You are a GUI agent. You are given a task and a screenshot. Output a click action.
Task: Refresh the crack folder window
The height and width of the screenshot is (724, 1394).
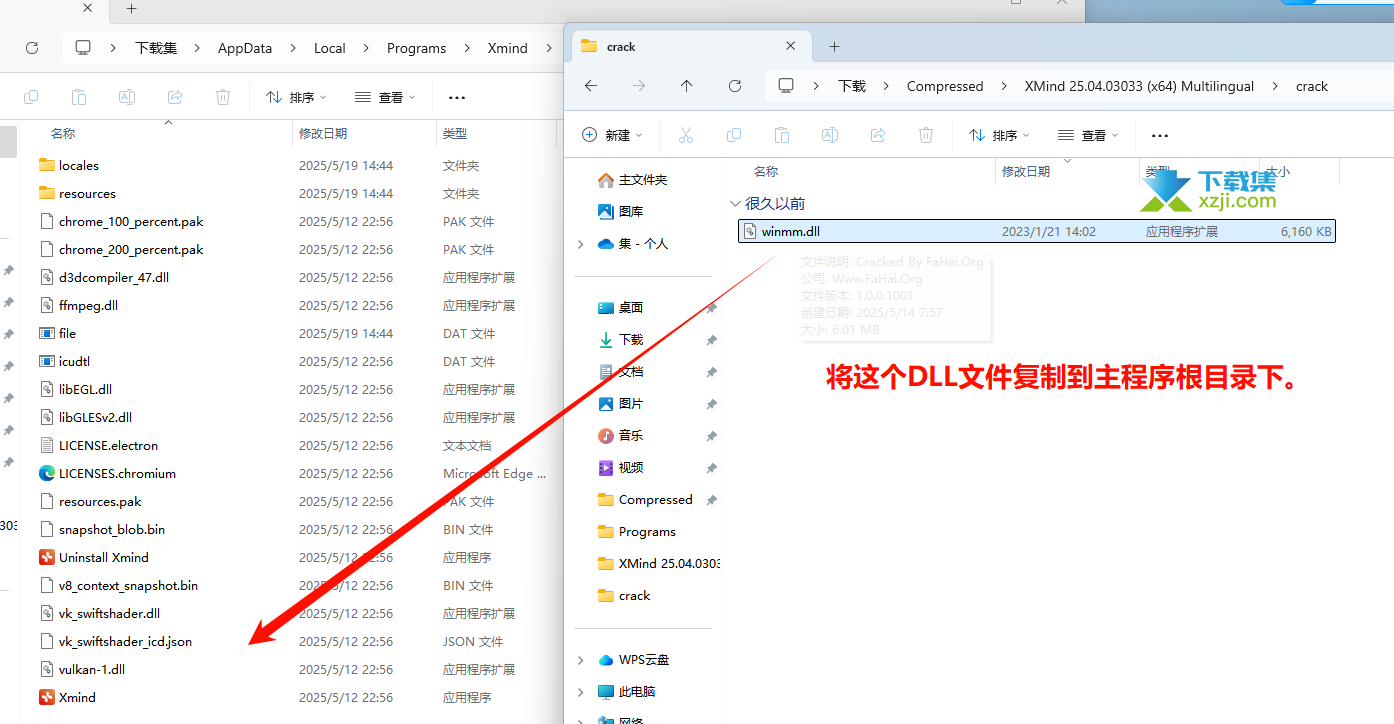735,86
